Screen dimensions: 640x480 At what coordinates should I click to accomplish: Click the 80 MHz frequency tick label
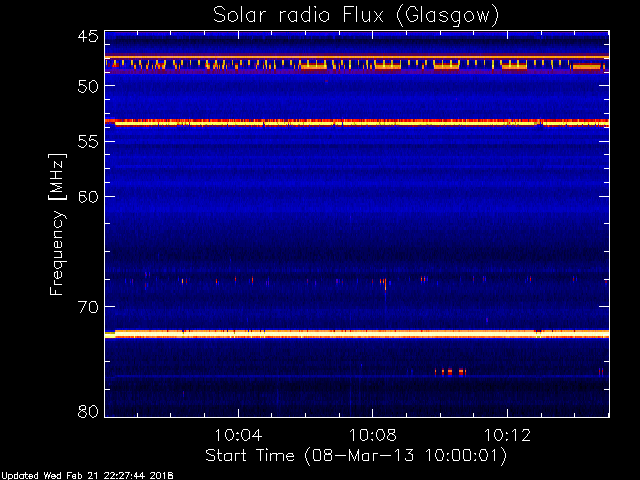click(x=88, y=411)
